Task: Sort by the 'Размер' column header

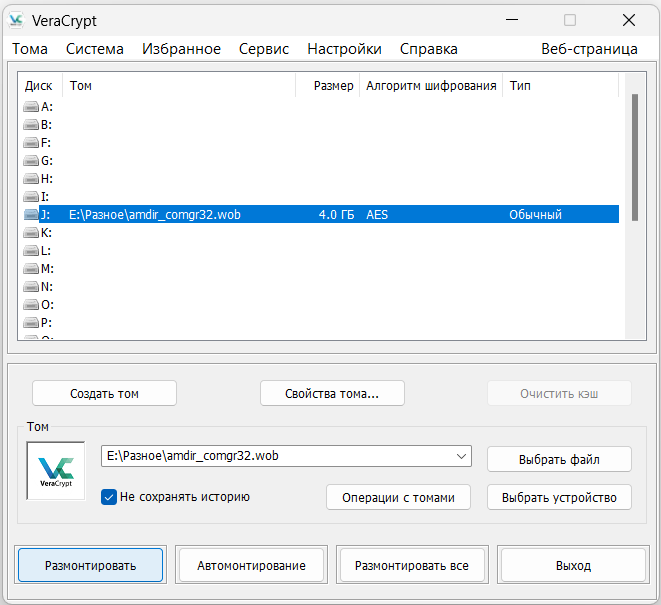Action: [328, 86]
